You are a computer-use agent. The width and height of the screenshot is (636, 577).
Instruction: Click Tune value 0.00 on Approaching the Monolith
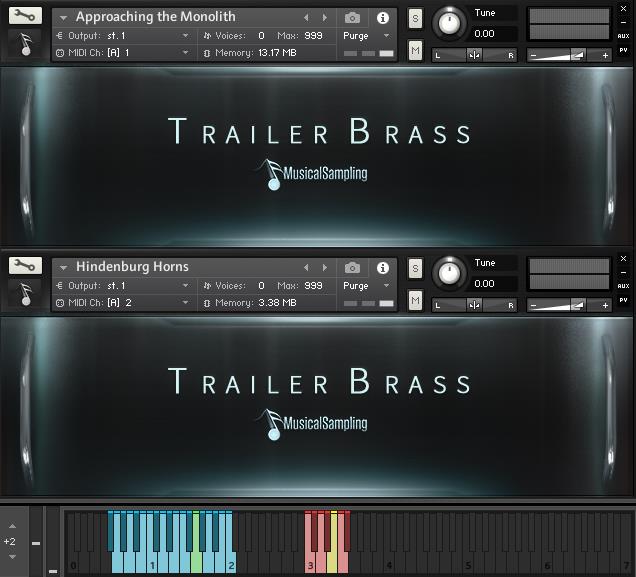tap(484, 34)
